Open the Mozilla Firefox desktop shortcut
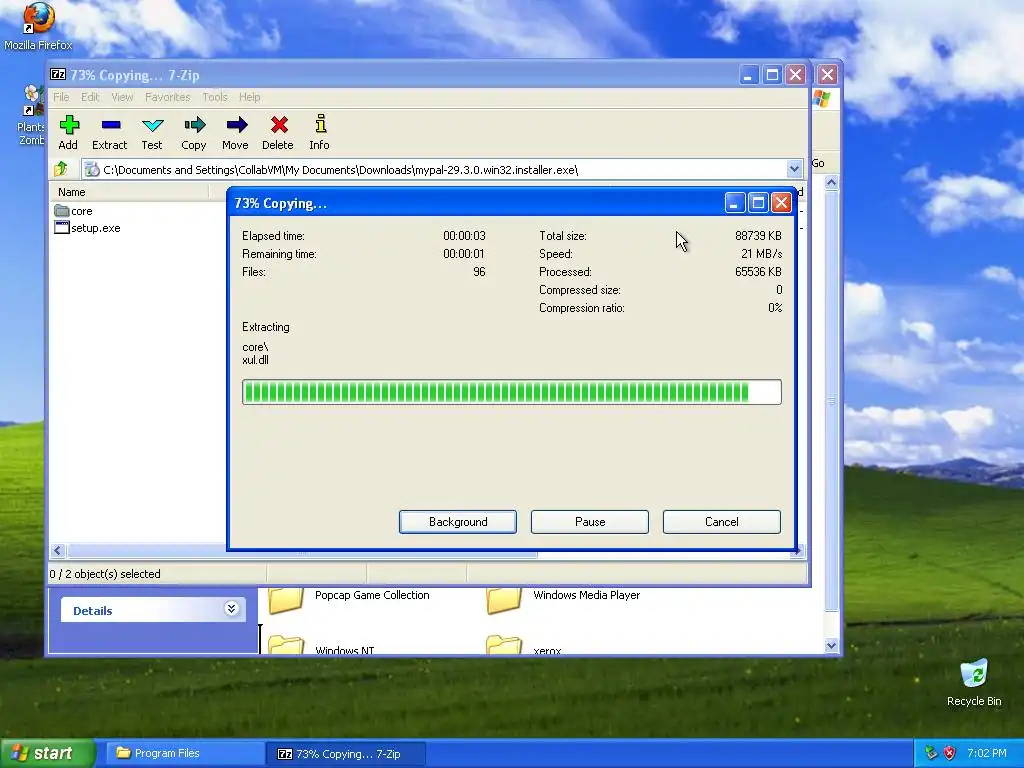The width and height of the screenshot is (1024, 768). pos(38,26)
